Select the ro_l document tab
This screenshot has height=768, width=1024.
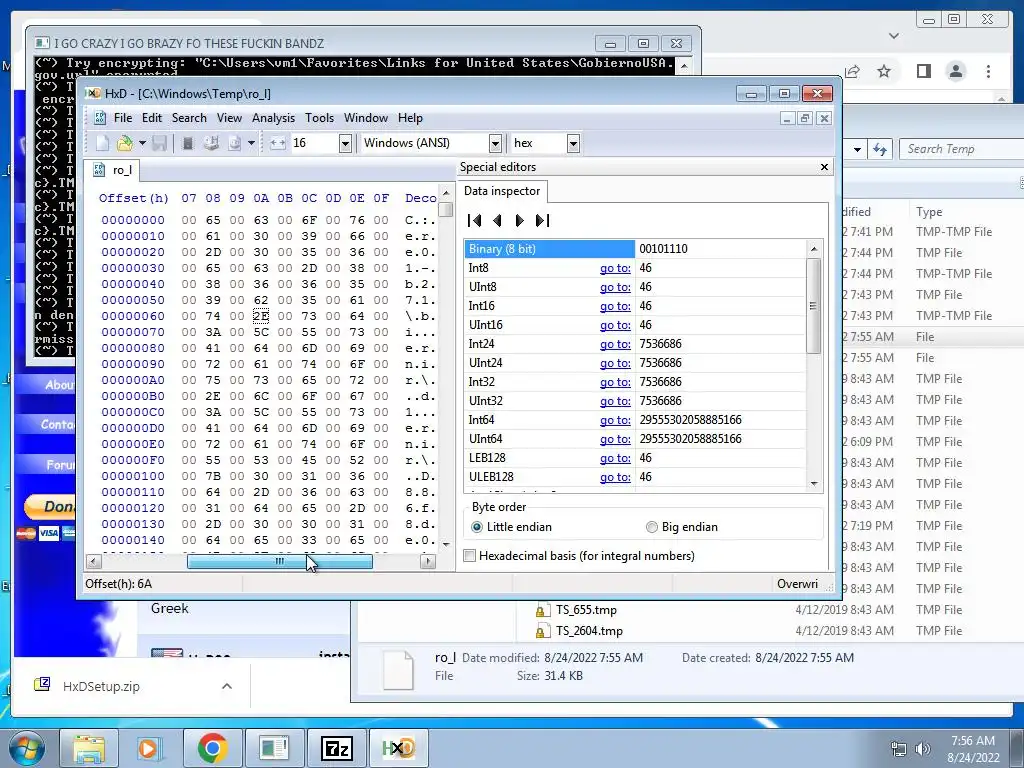pyautogui.click(x=113, y=170)
